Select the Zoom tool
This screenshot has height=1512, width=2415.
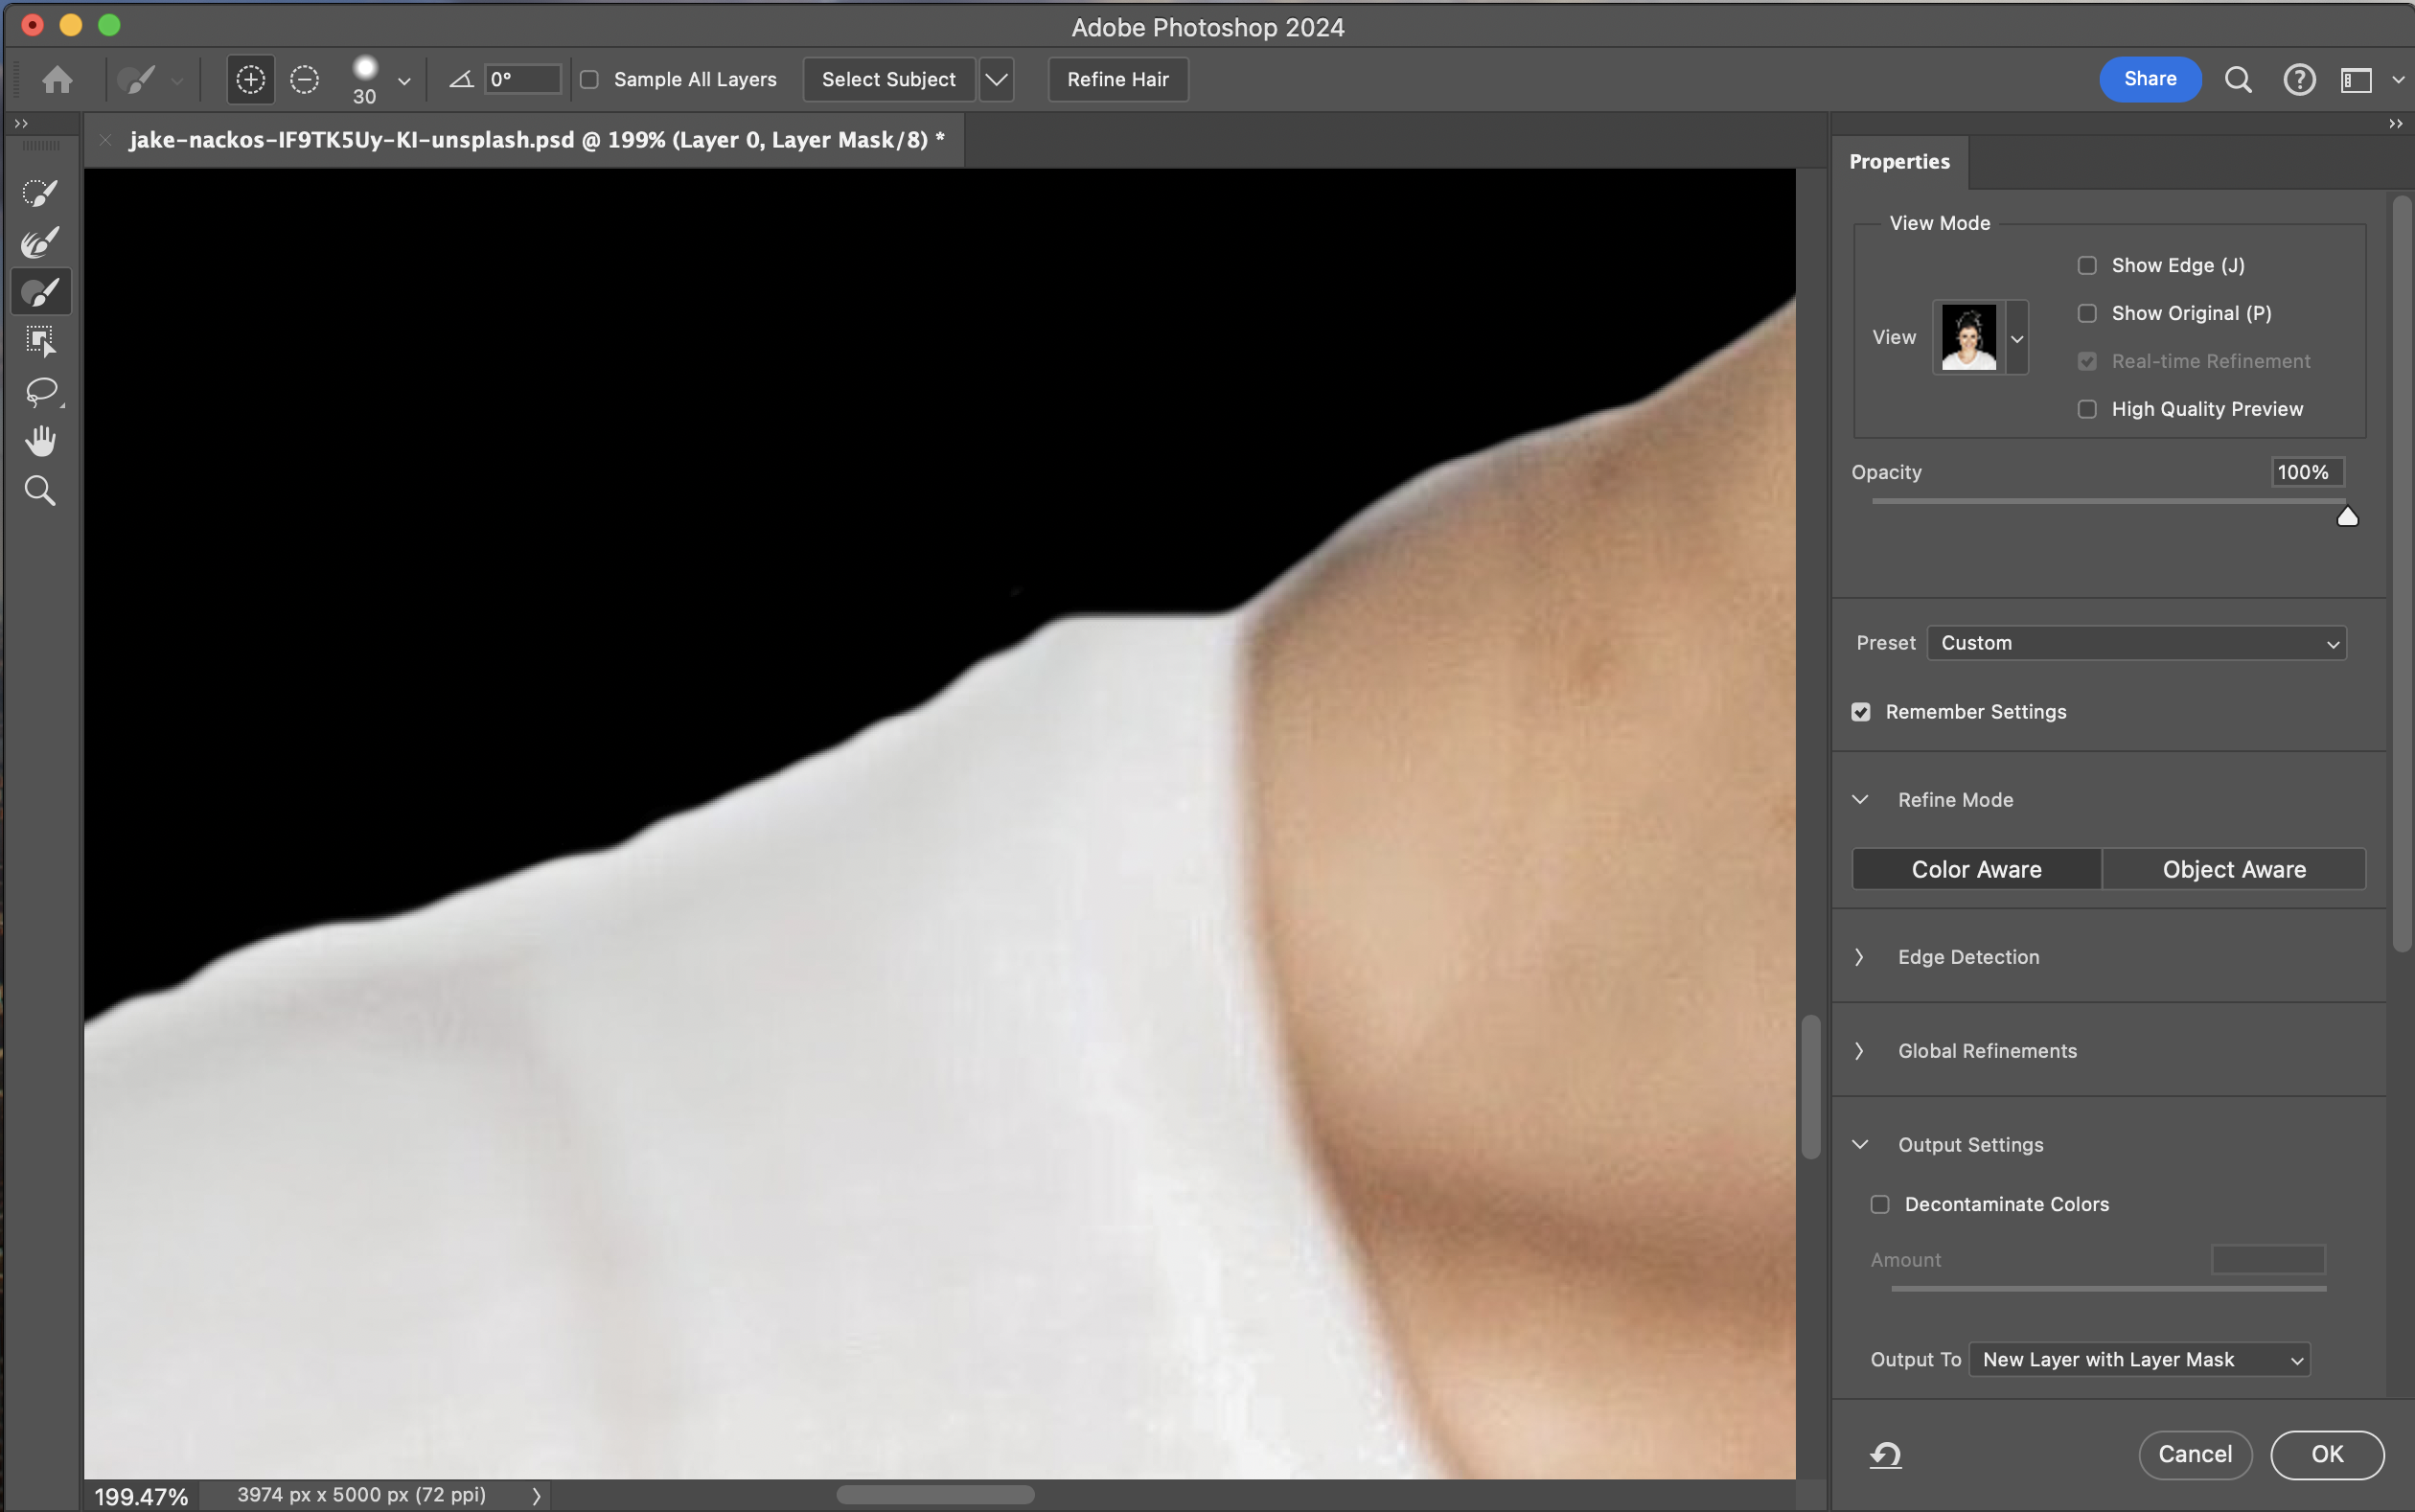tap(40, 491)
